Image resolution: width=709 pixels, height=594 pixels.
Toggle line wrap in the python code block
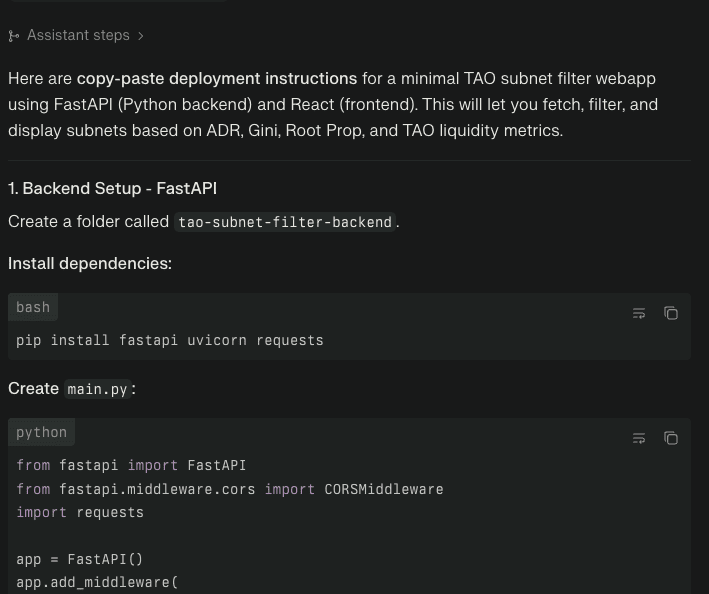point(639,438)
